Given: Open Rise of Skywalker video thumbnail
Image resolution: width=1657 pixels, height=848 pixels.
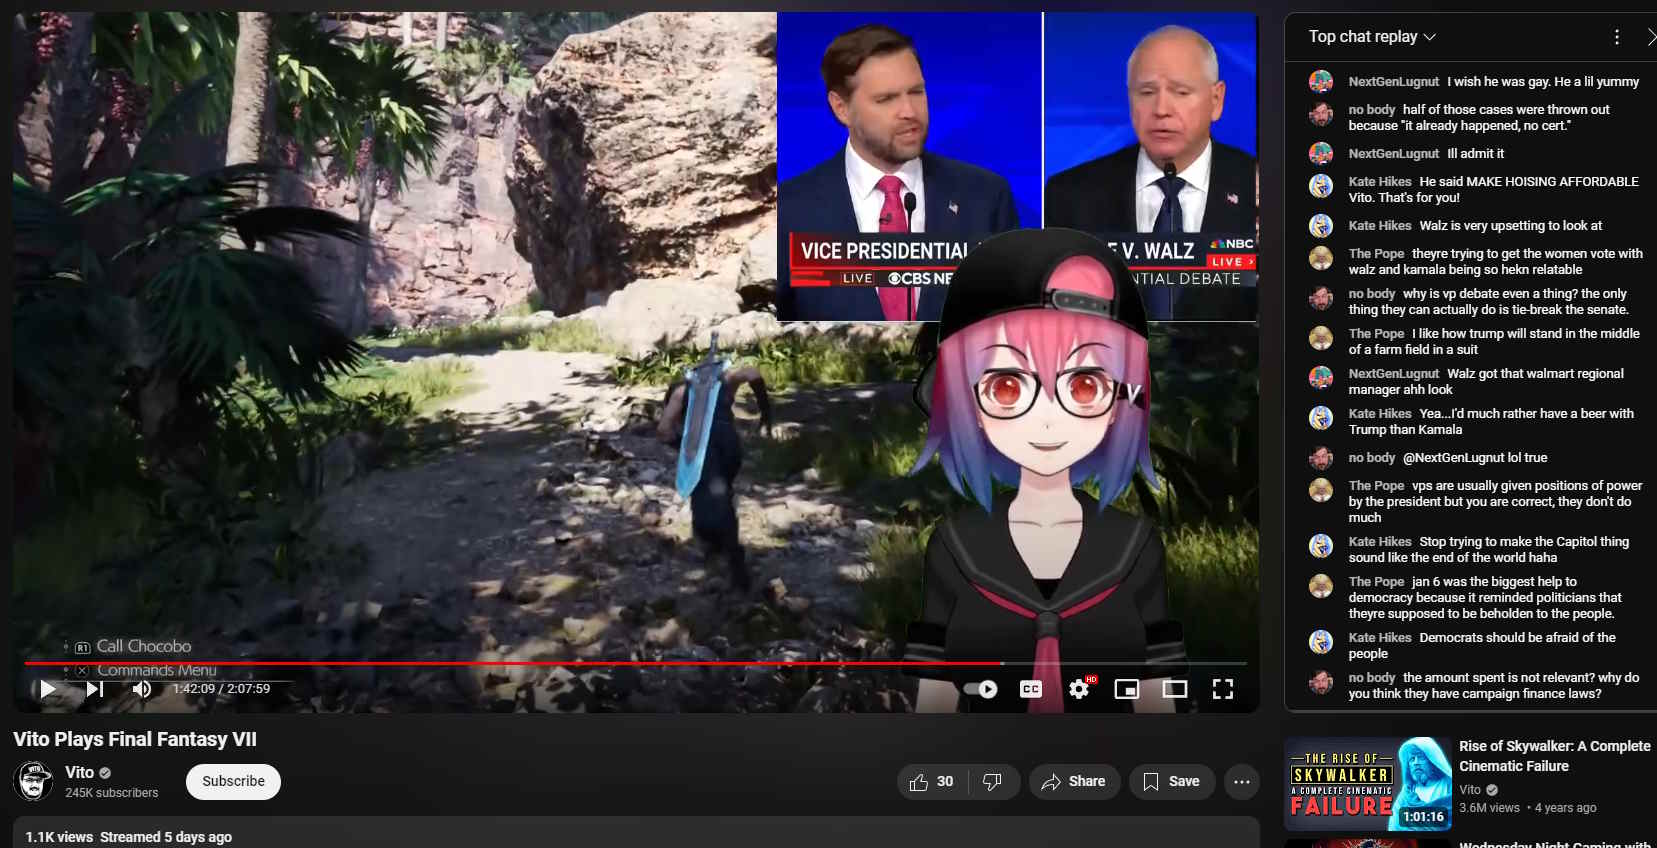Looking at the screenshot, I should [1367, 784].
